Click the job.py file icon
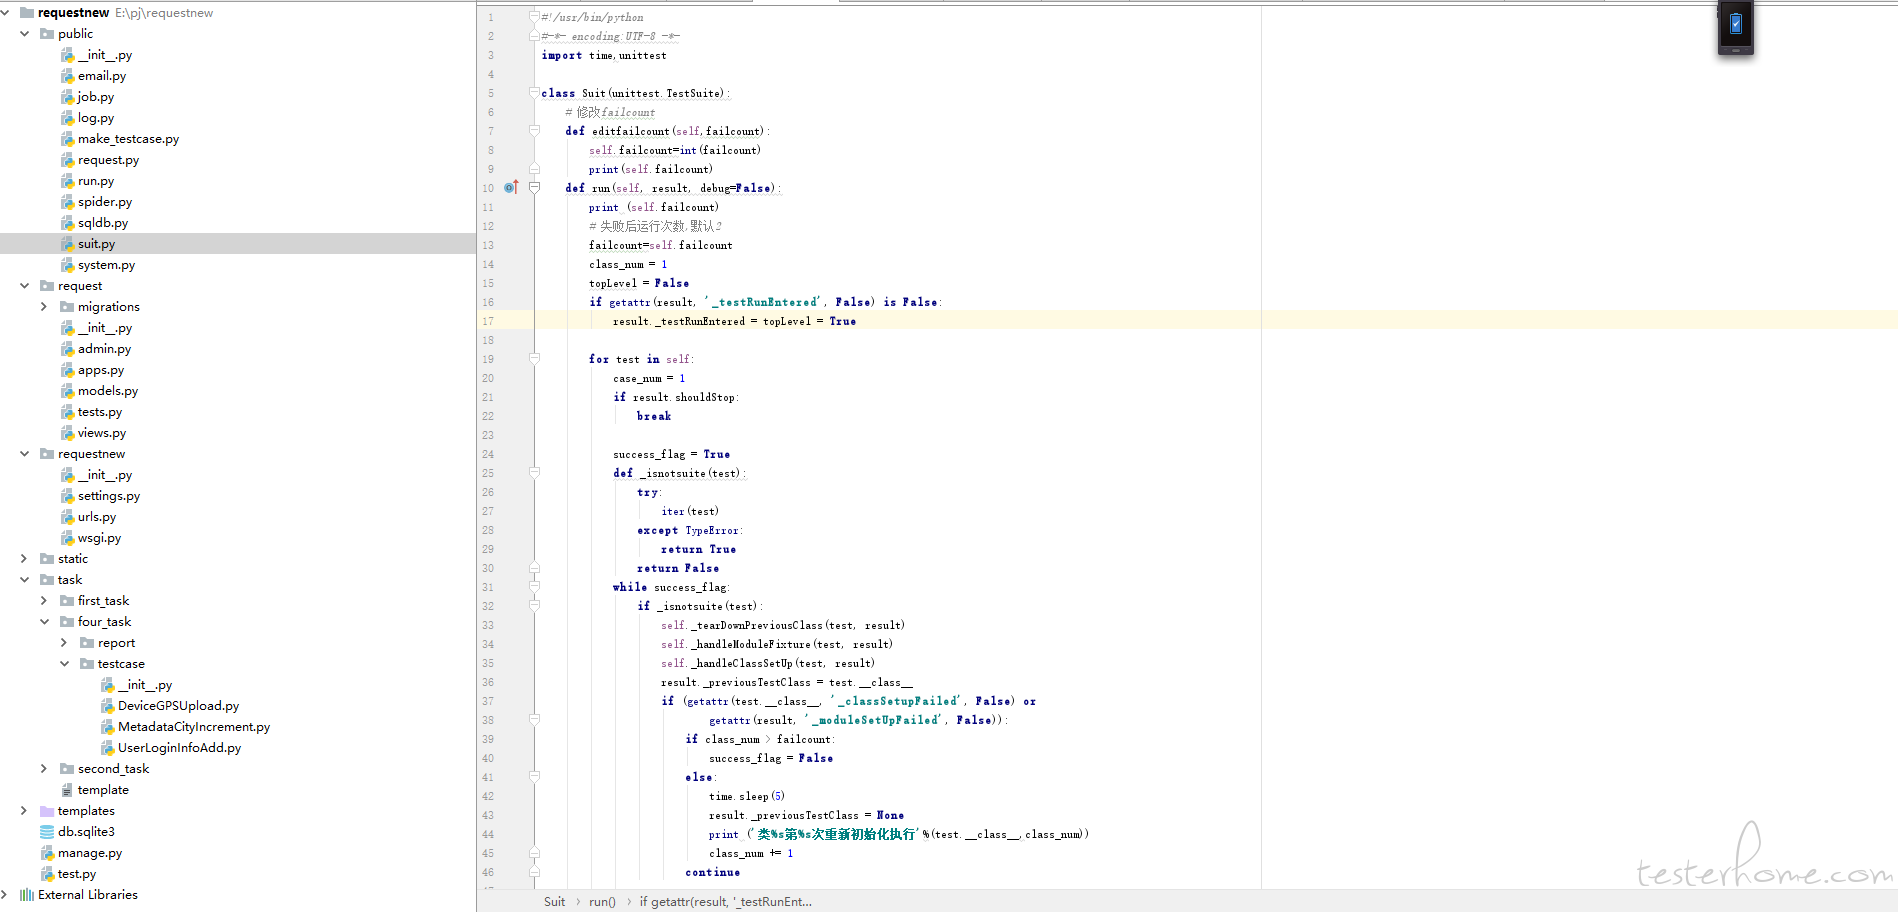 [67, 97]
